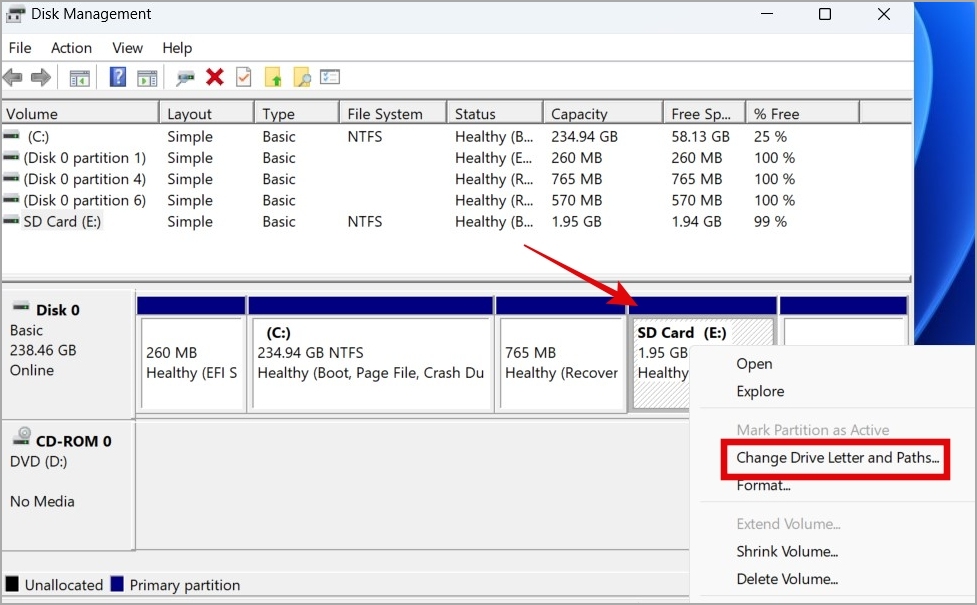Choose Format from the context menu
This screenshot has width=977, height=605.
[x=763, y=485]
